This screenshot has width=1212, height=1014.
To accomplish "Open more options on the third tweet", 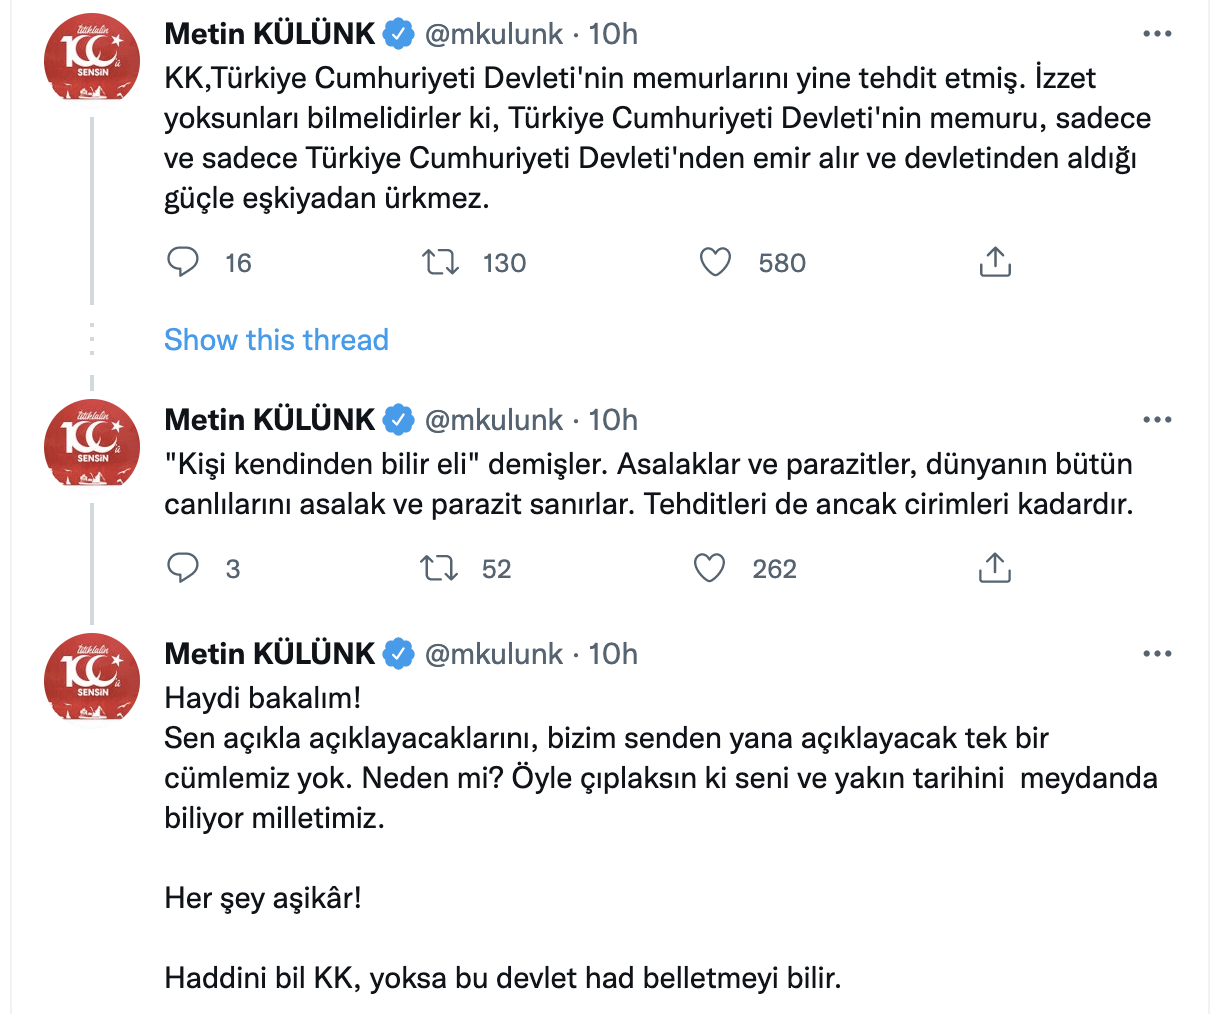I will point(1157,653).
